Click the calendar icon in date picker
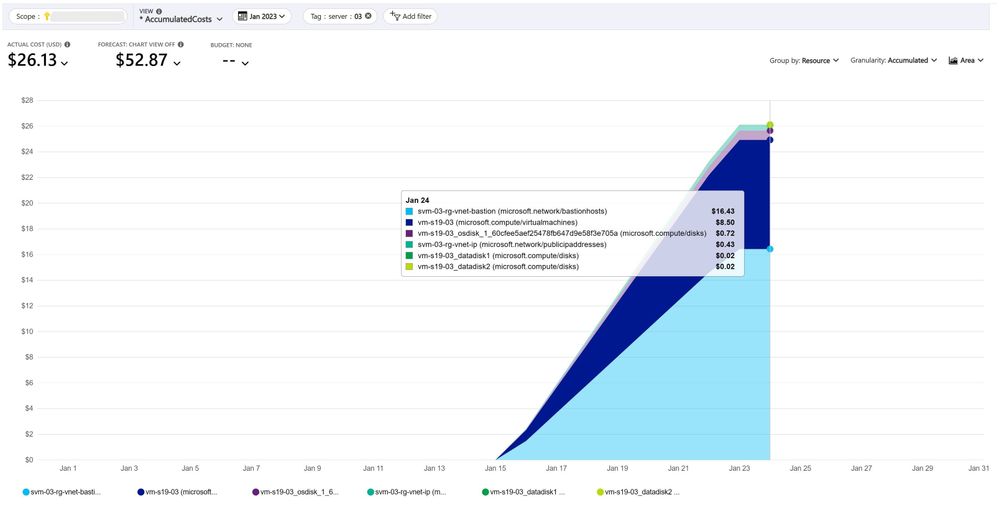 tap(242, 16)
